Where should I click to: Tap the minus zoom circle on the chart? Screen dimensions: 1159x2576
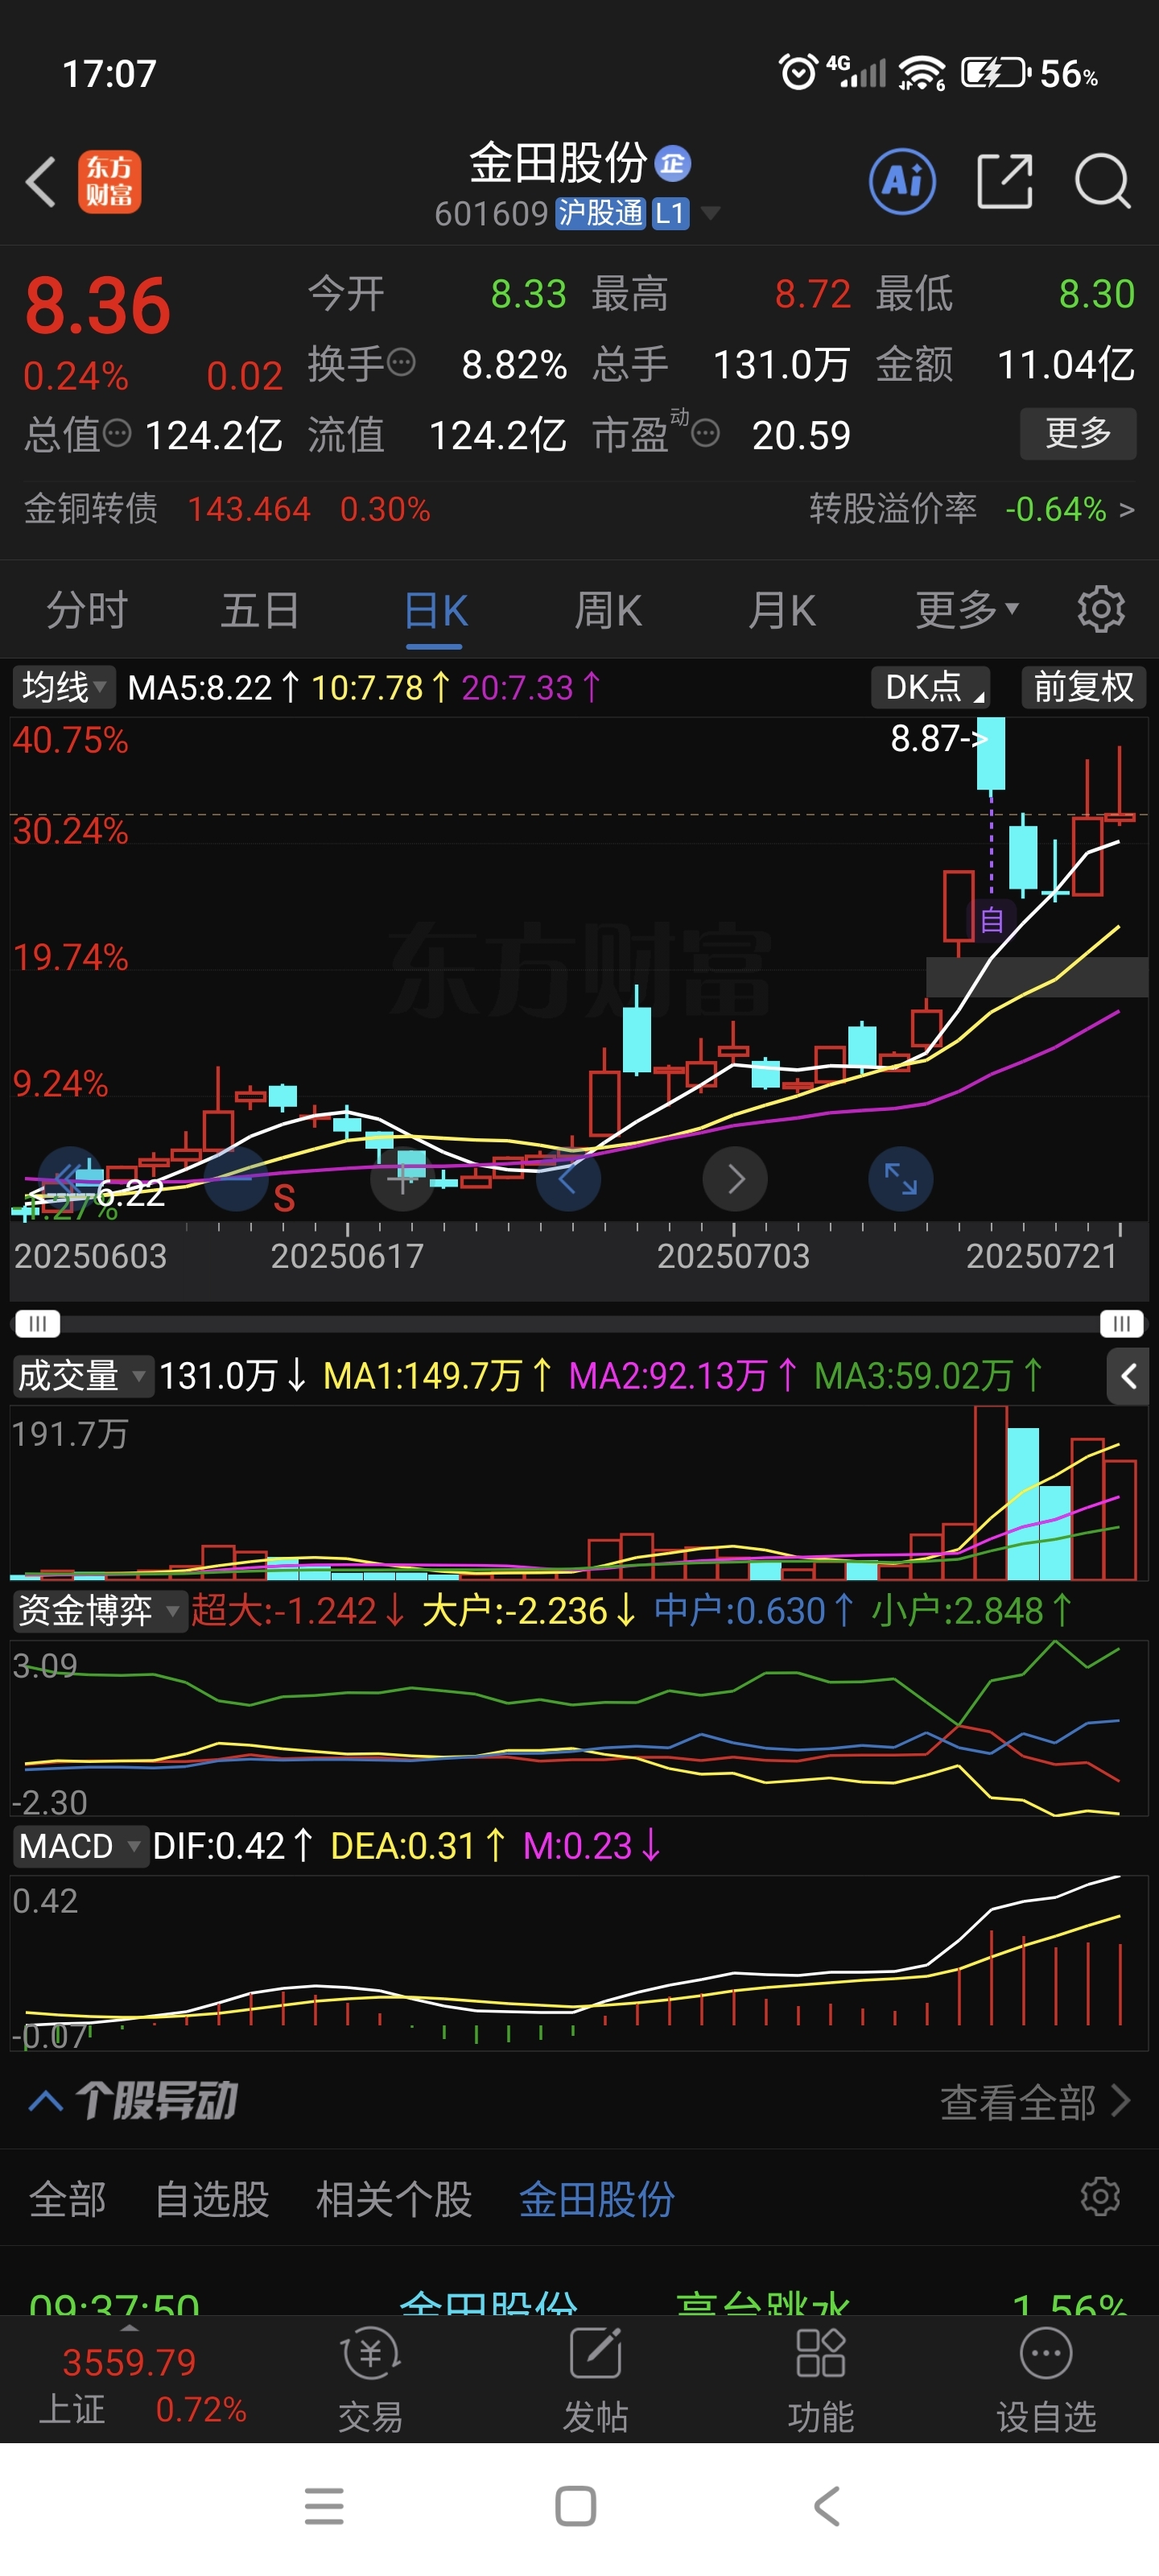click(x=236, y=1179)
